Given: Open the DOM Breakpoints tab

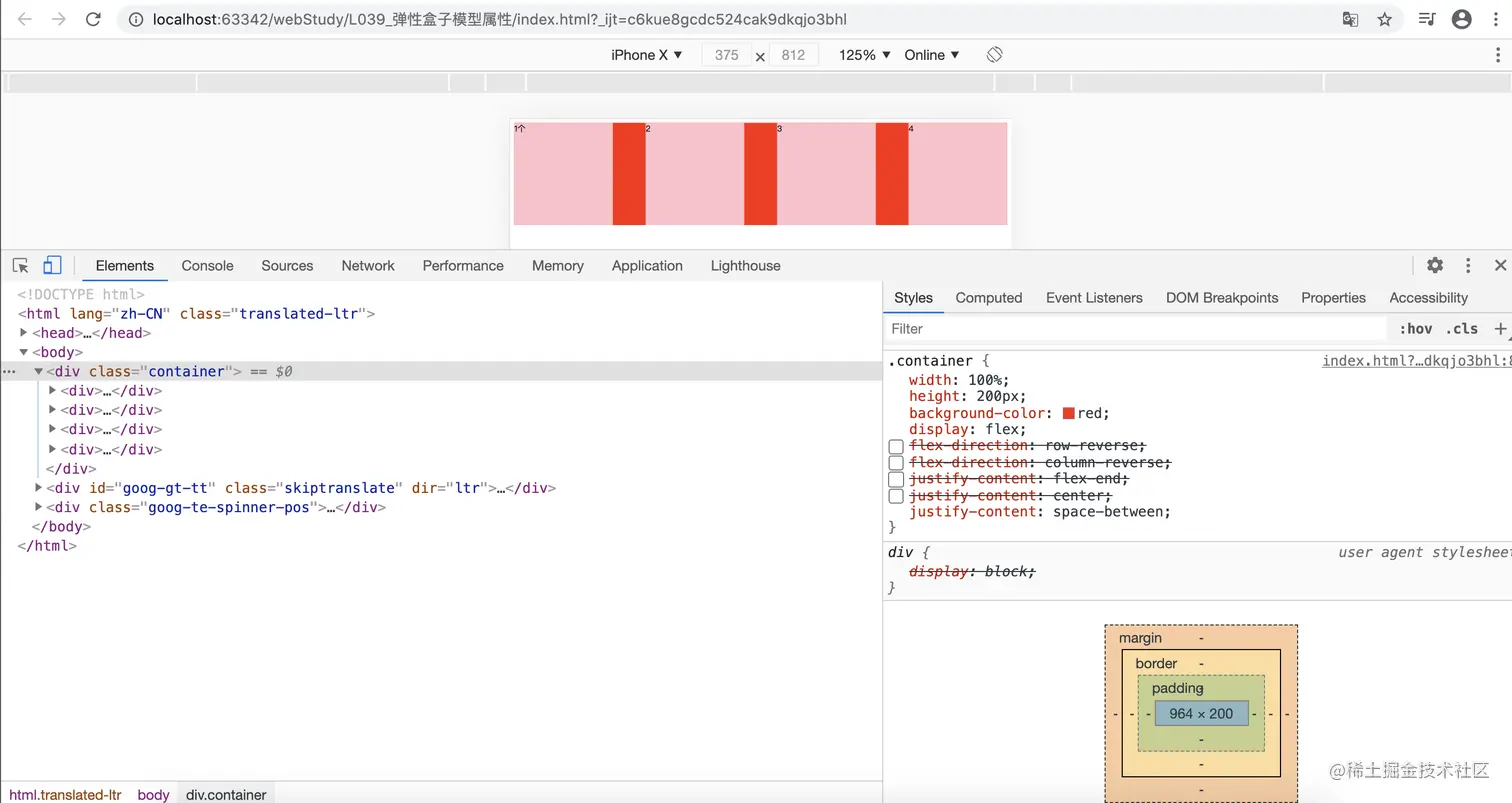Looking at the screenshot, I should click(1222, 297).
